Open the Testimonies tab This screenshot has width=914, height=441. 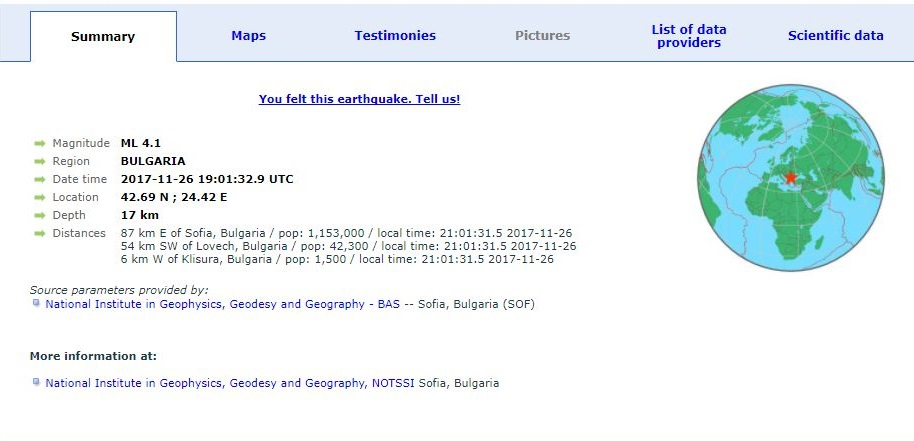coord(395,36)
